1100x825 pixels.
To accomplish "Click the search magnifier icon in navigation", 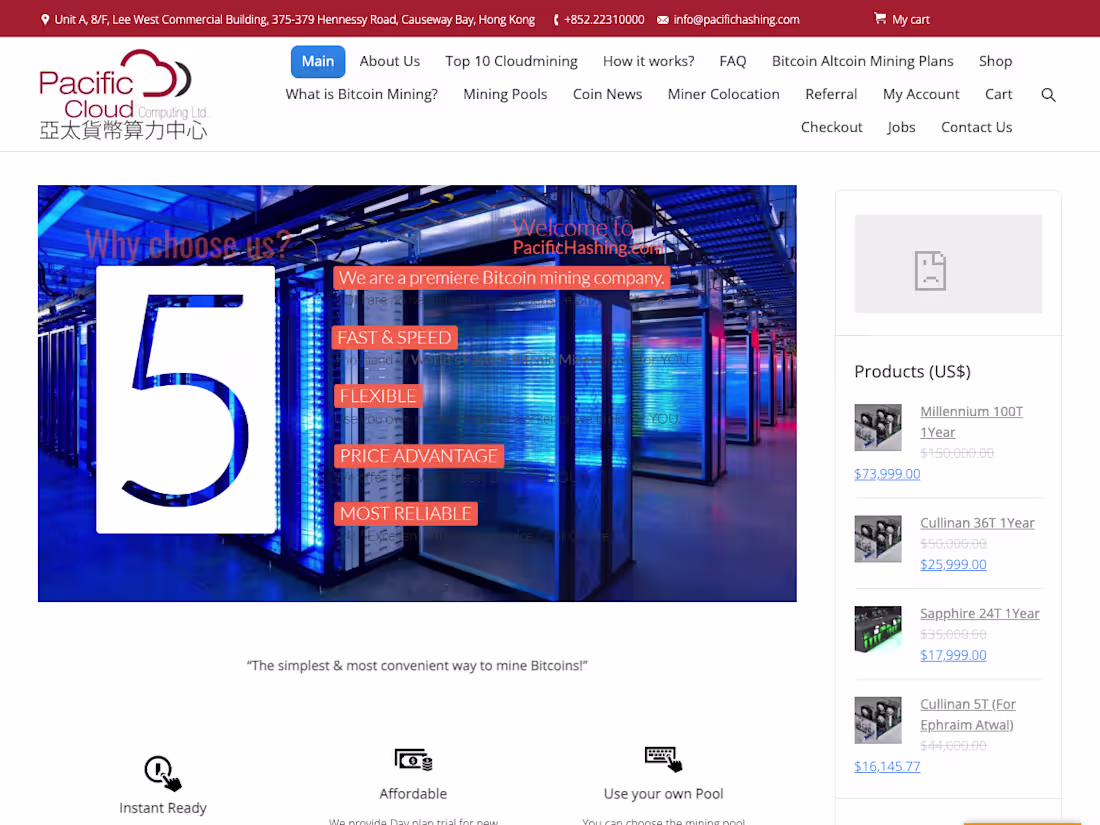I will 1048,94.
